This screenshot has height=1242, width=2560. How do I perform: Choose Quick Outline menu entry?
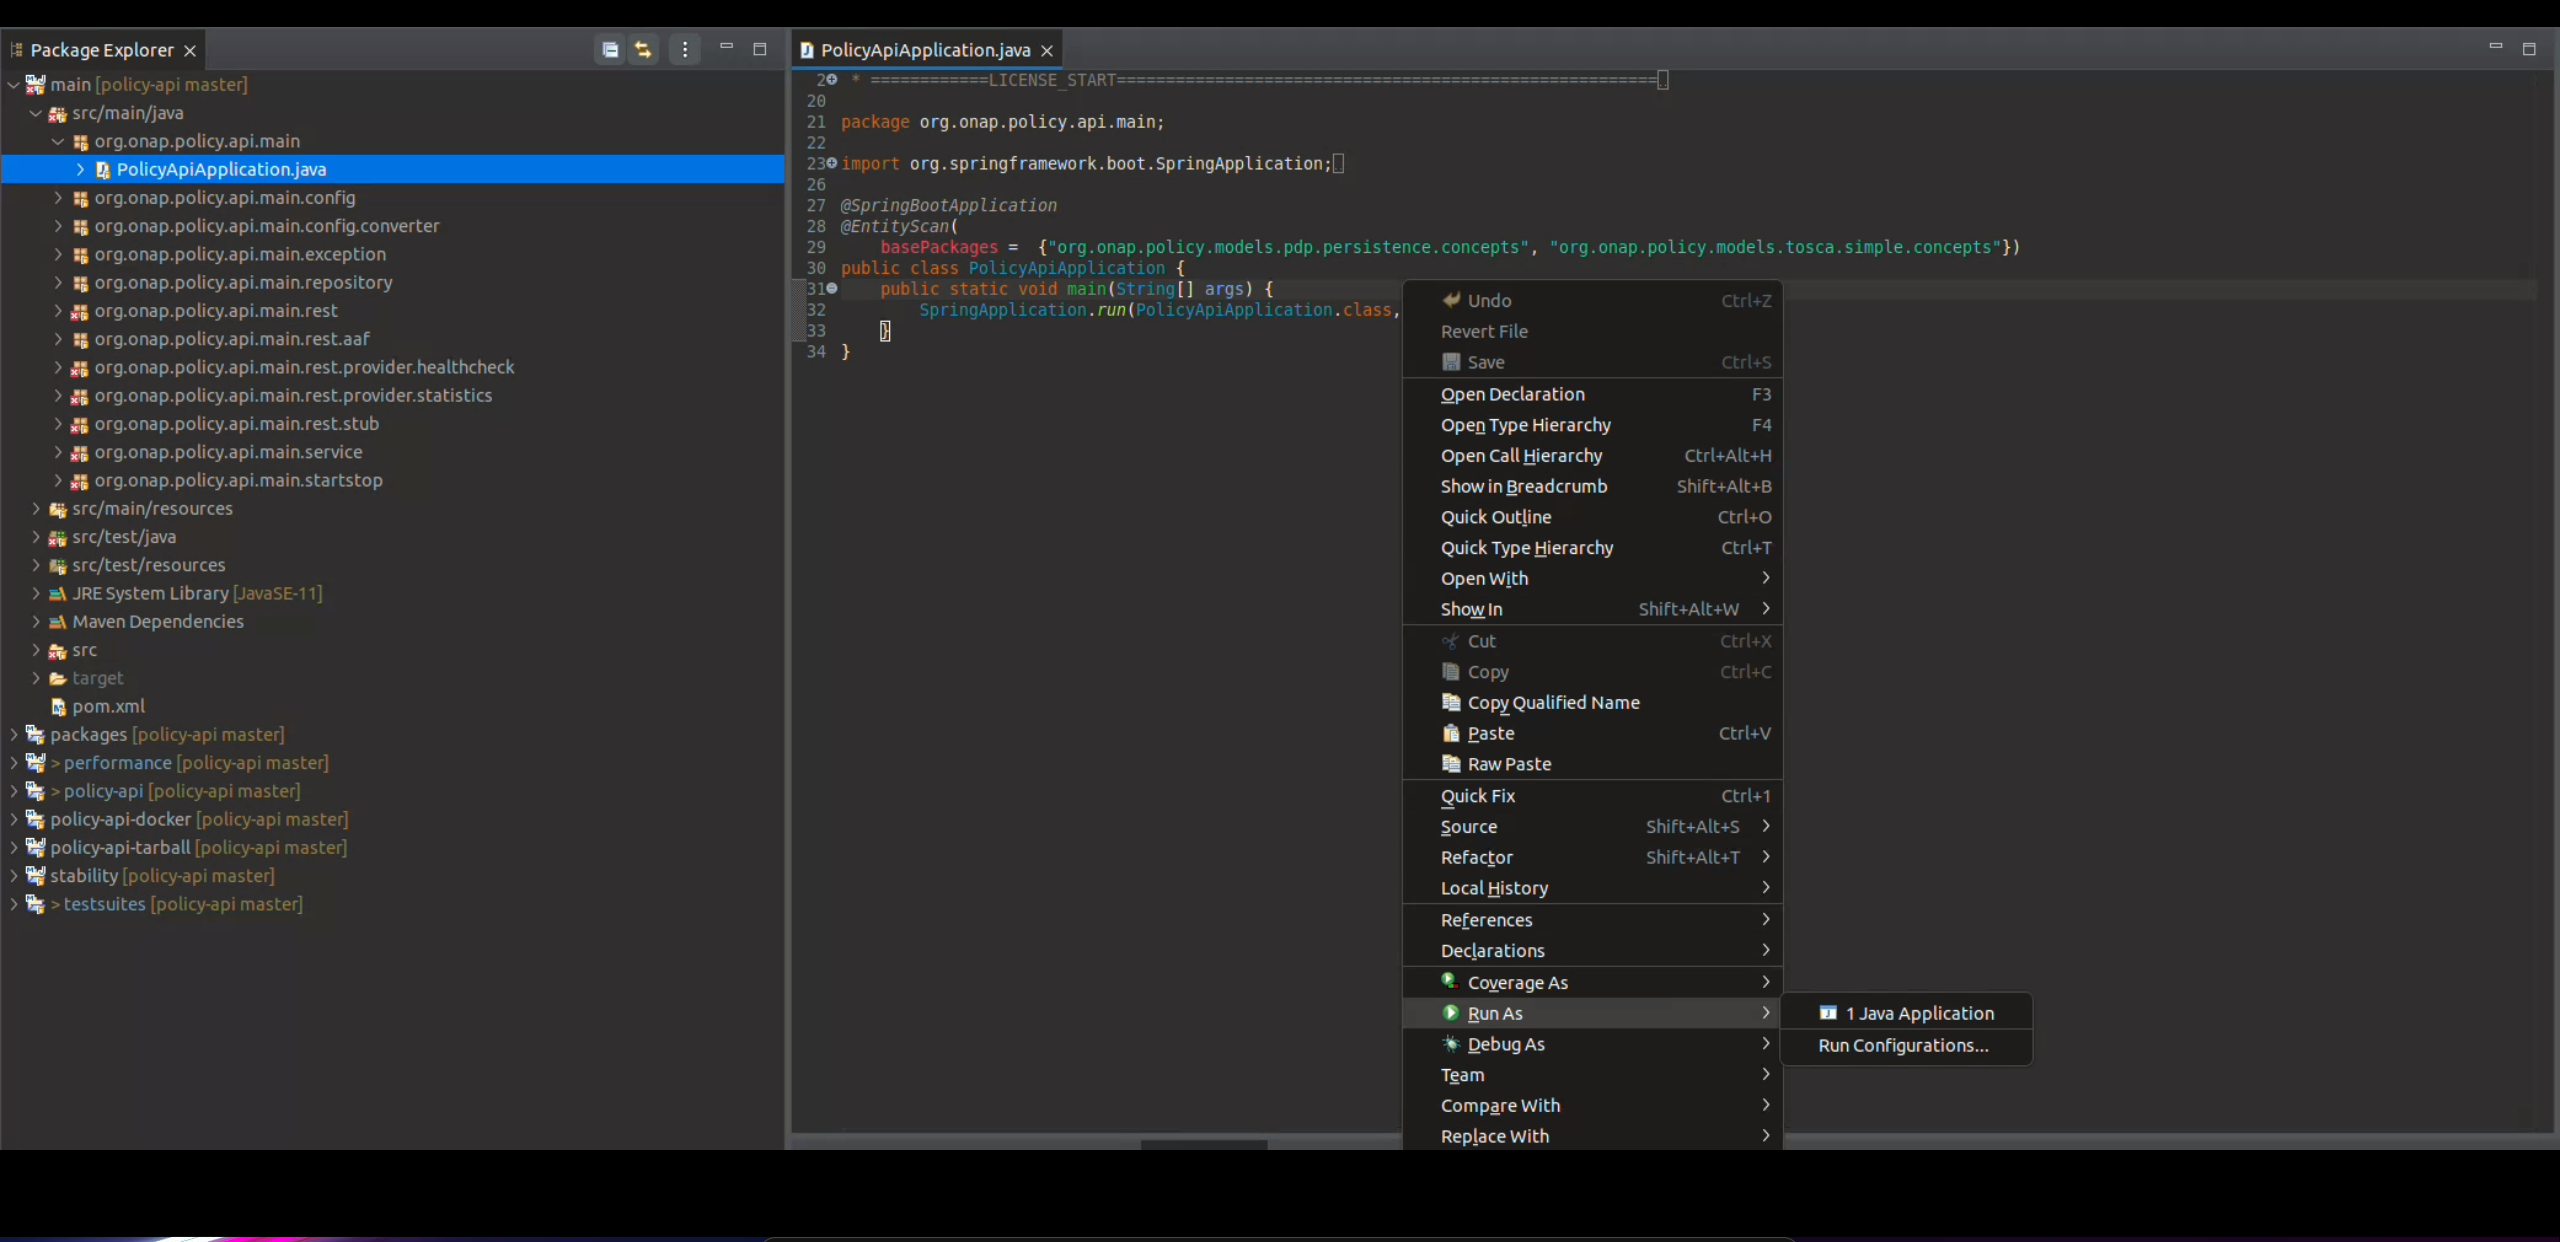pos(1592,517)
